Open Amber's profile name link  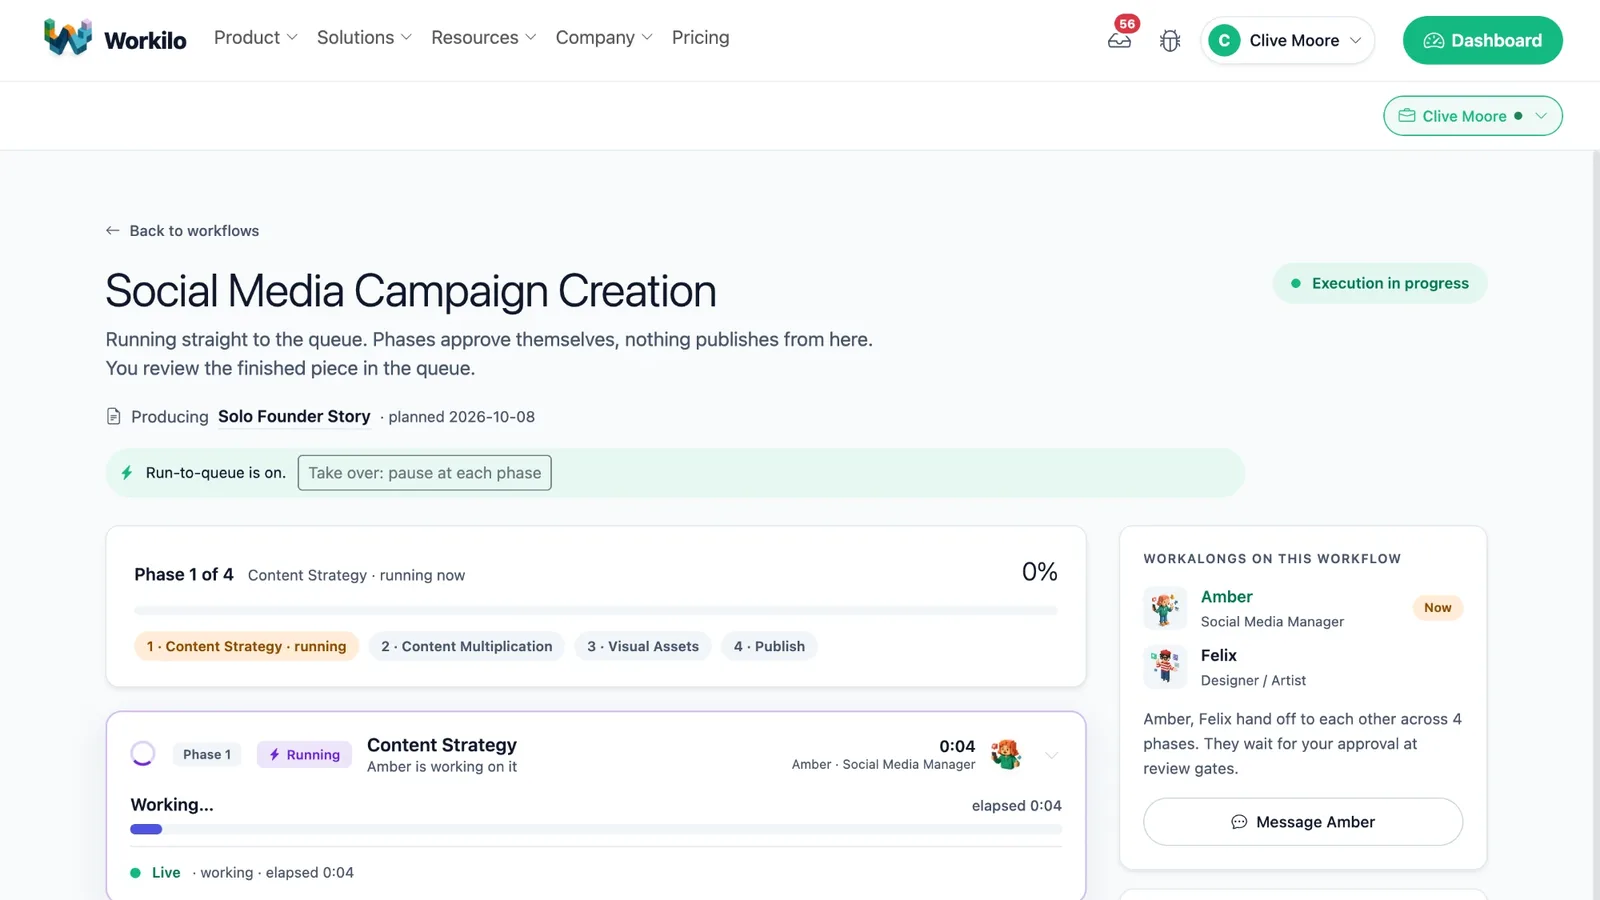[1226, 597]
